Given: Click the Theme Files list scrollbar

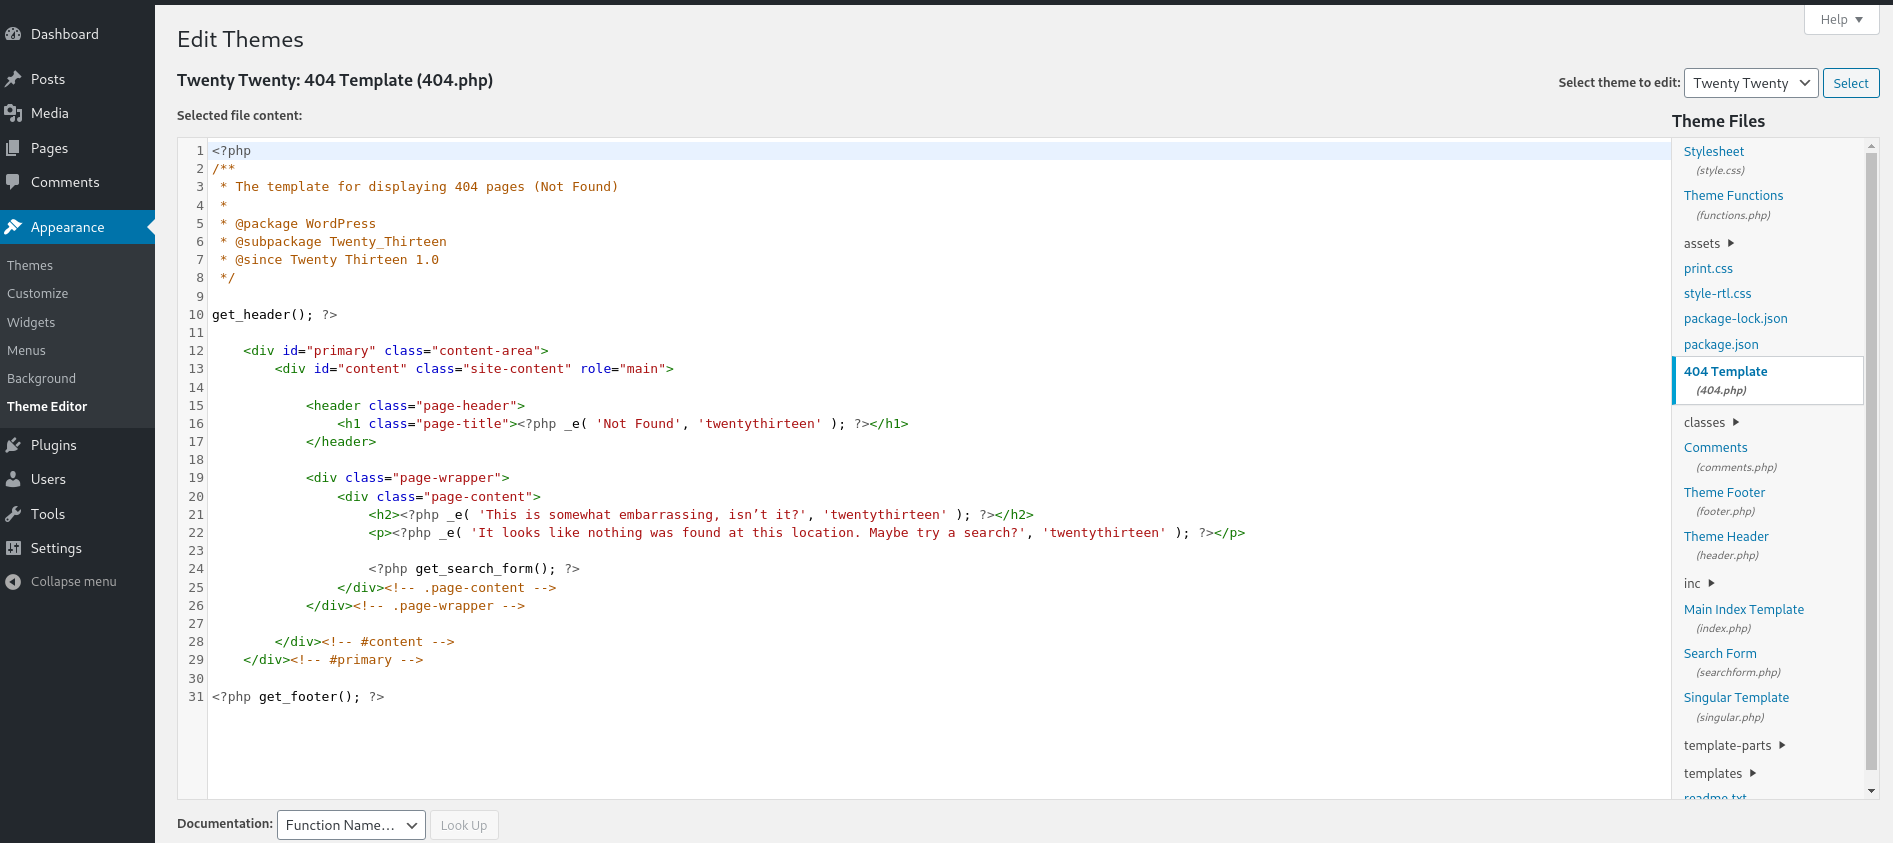Looking at the screenshot, I should [x=1871, y=460].
